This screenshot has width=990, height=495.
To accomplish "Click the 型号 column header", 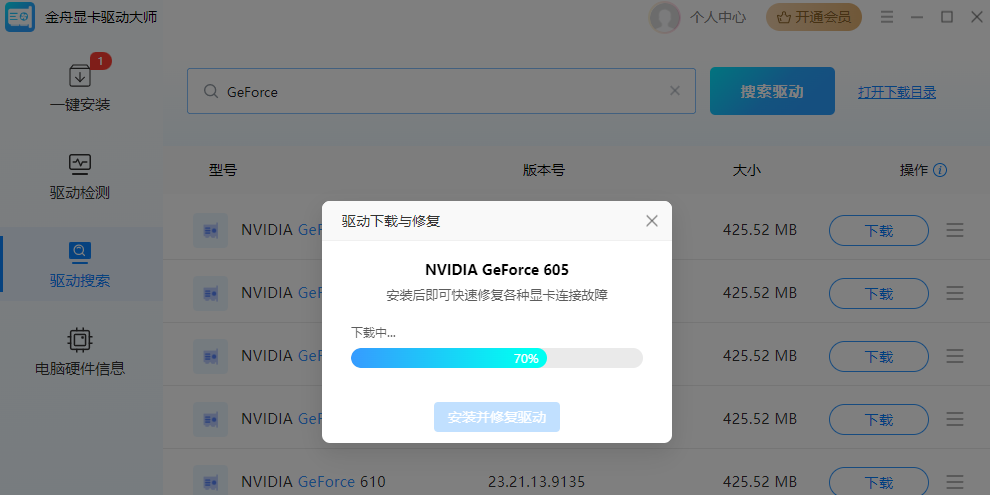I will [223, 170].
